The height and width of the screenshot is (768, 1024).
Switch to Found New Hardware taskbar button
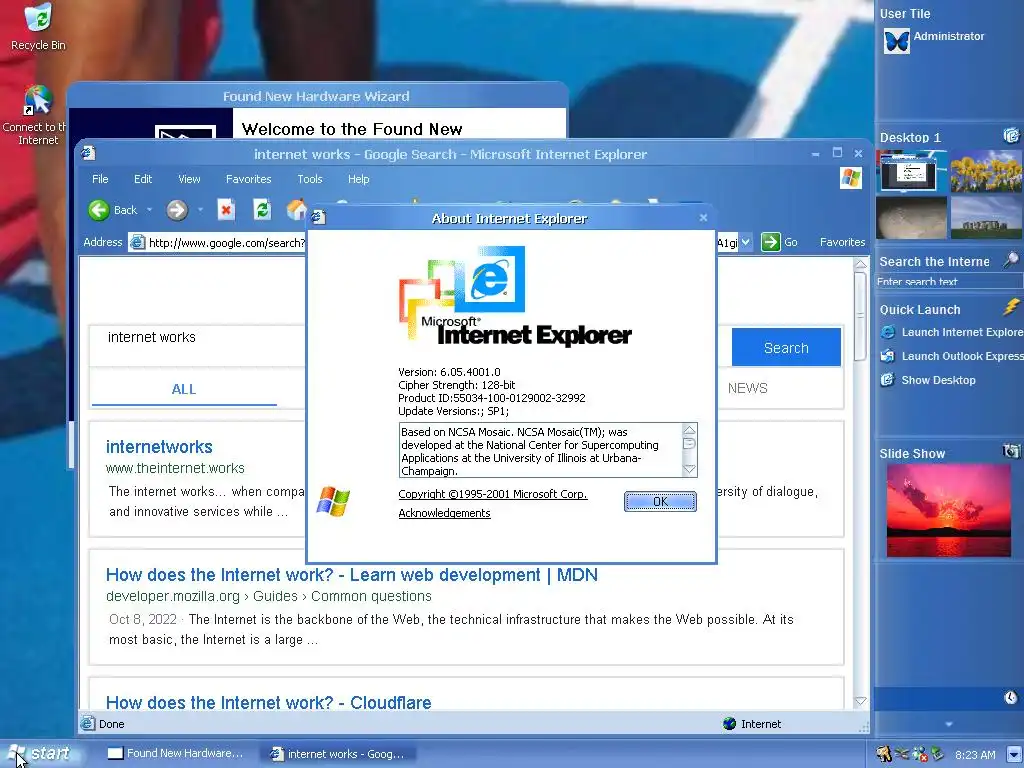pyautogui.click(x=176, y=754)
